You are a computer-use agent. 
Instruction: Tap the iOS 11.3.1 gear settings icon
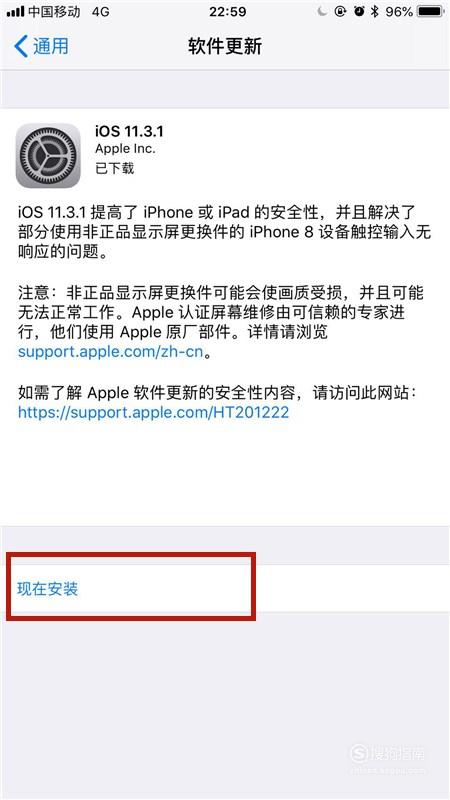coord(48,156)
